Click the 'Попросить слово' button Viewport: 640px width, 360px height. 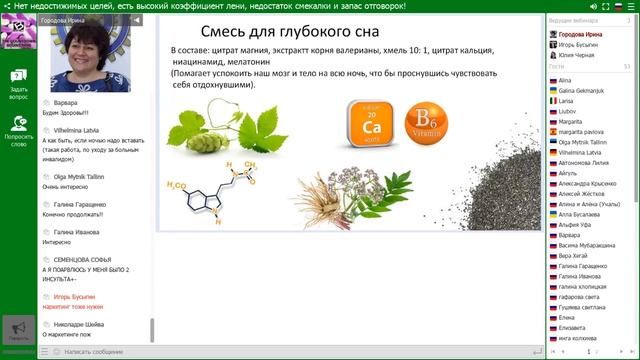coord(19,131)
